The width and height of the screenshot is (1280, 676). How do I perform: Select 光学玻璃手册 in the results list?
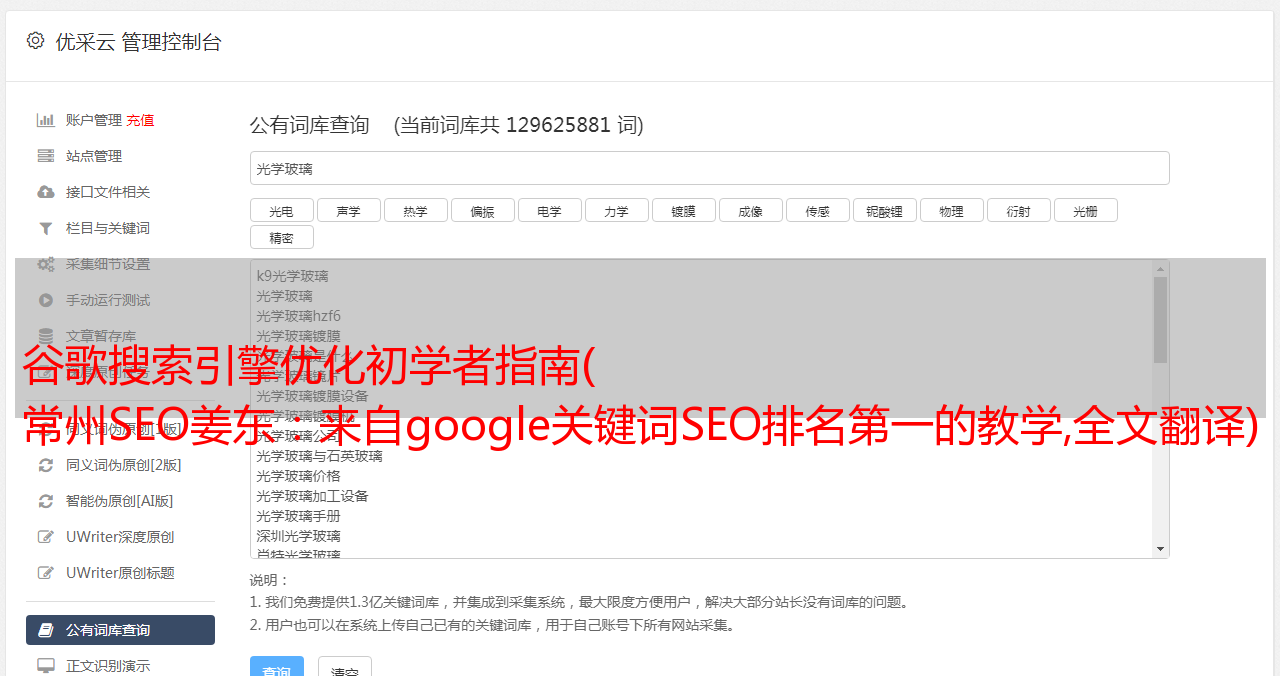[298, 516]
